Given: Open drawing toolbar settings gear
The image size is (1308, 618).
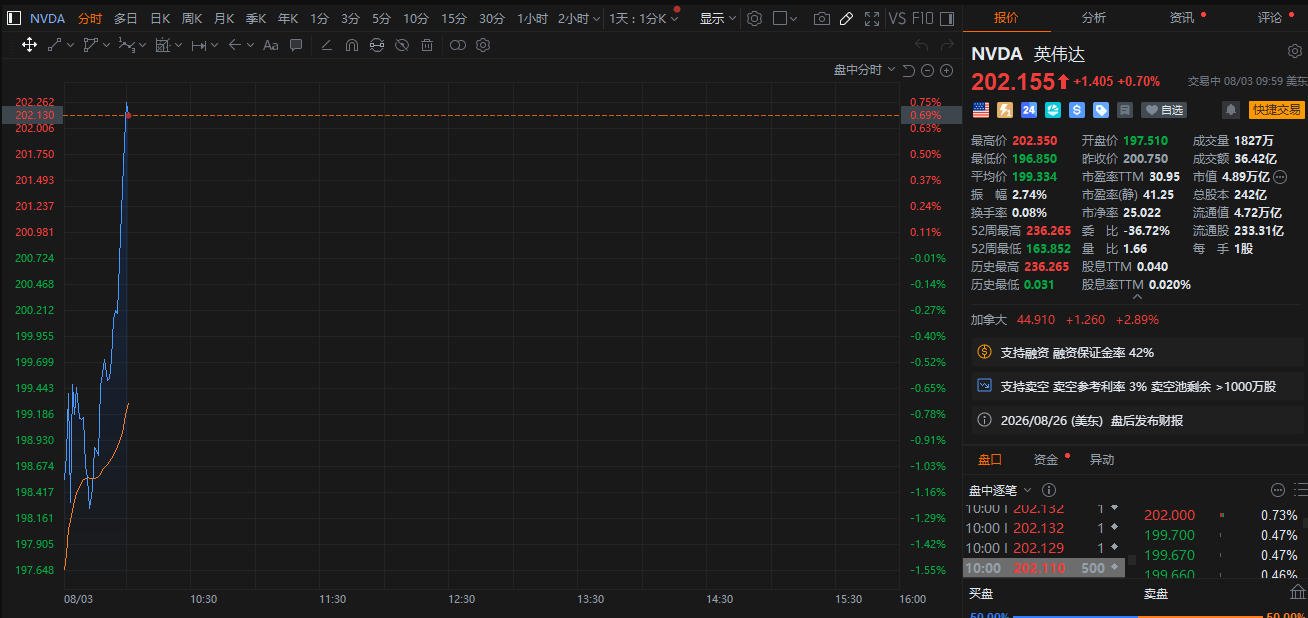Looking at the screenshot, I should click(483, 44).
